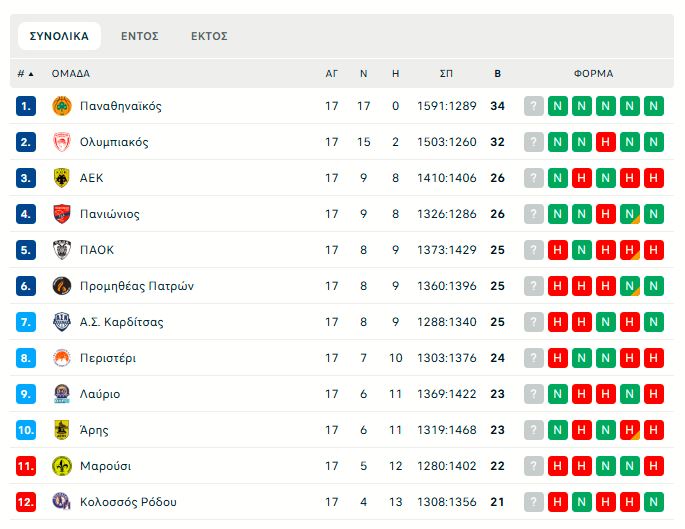Click the Προμηθέας Πατρών team logo
This screenshot has height=529, width=685.
61,286
